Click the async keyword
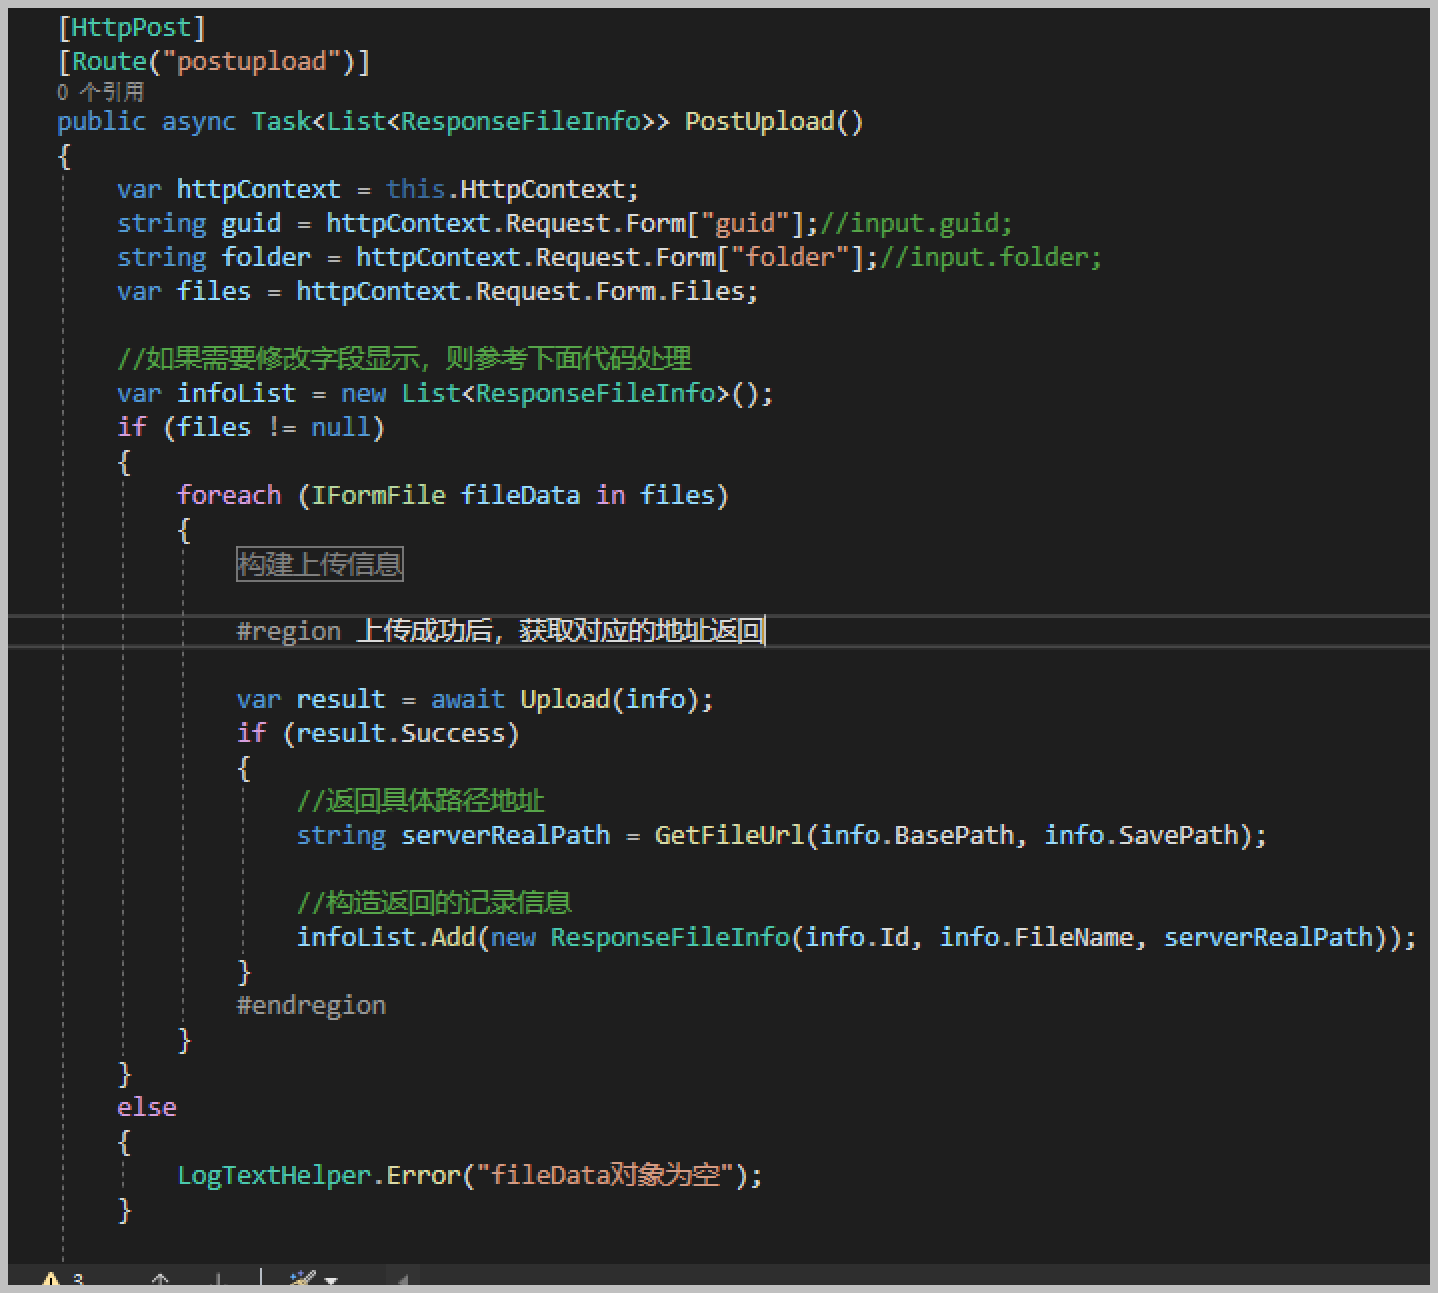This screenshot has height=1293, width=1438. [x=199, y=121]
